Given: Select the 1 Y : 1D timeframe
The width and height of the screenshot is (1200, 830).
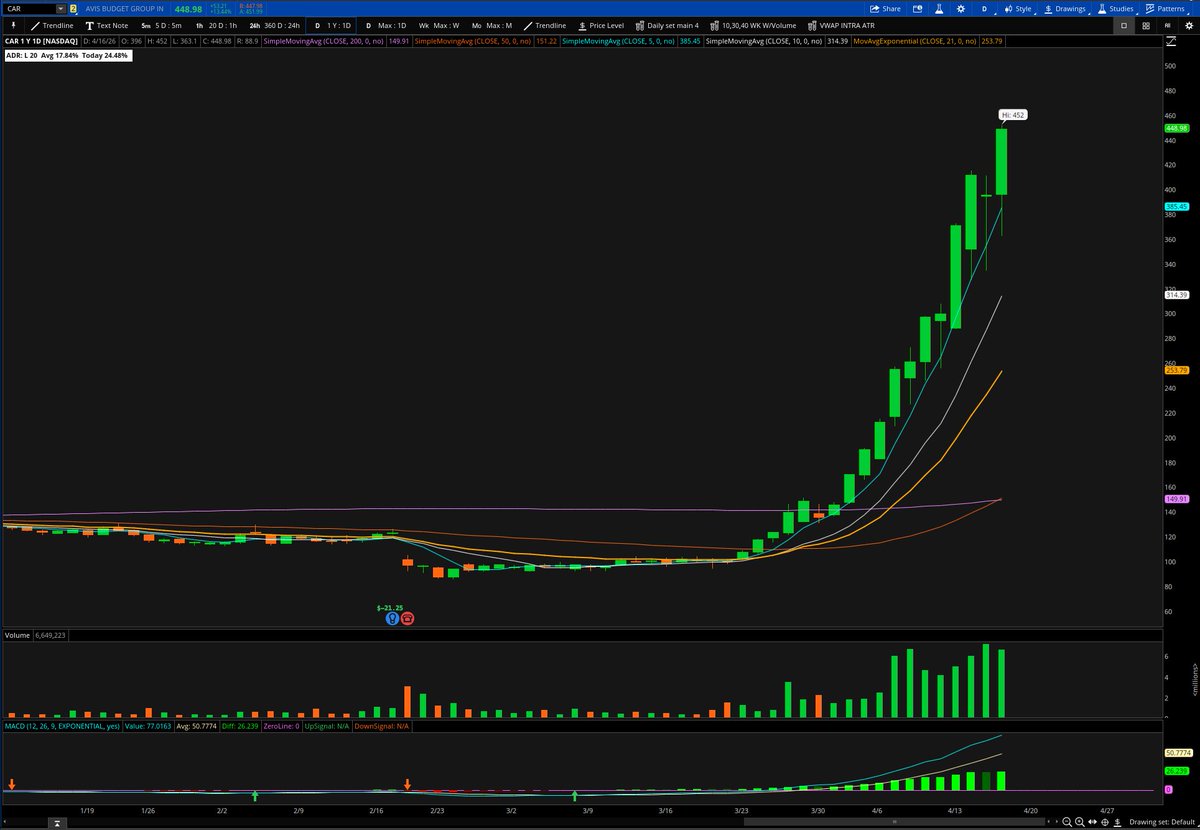Looking at the screenshot, I should [332, 25].
